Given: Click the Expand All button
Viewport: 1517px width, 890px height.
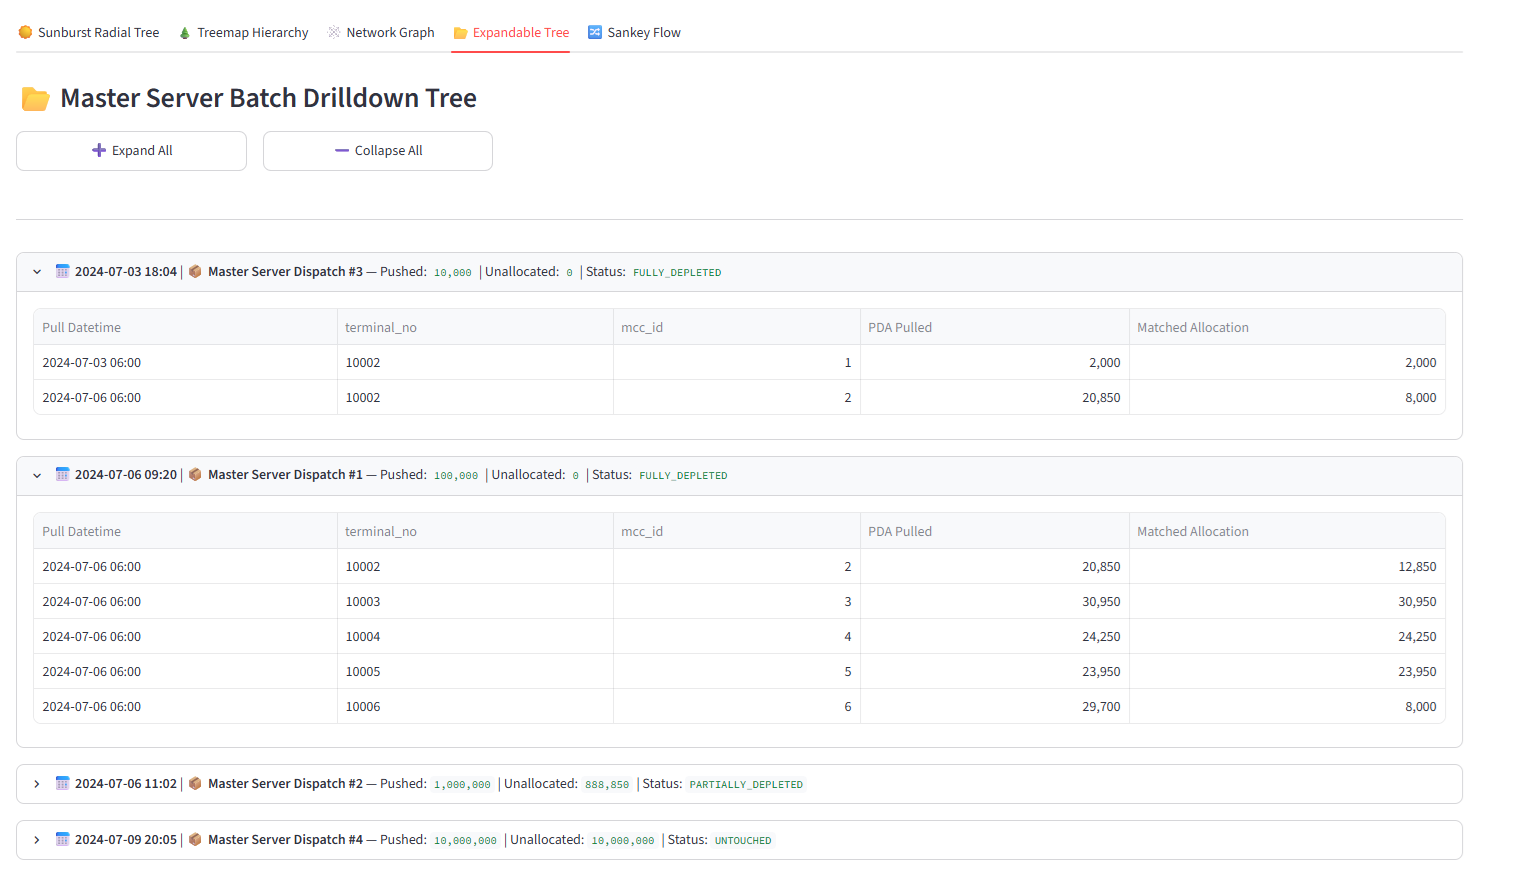Looking at the screenshot, I should pos(131,151).
